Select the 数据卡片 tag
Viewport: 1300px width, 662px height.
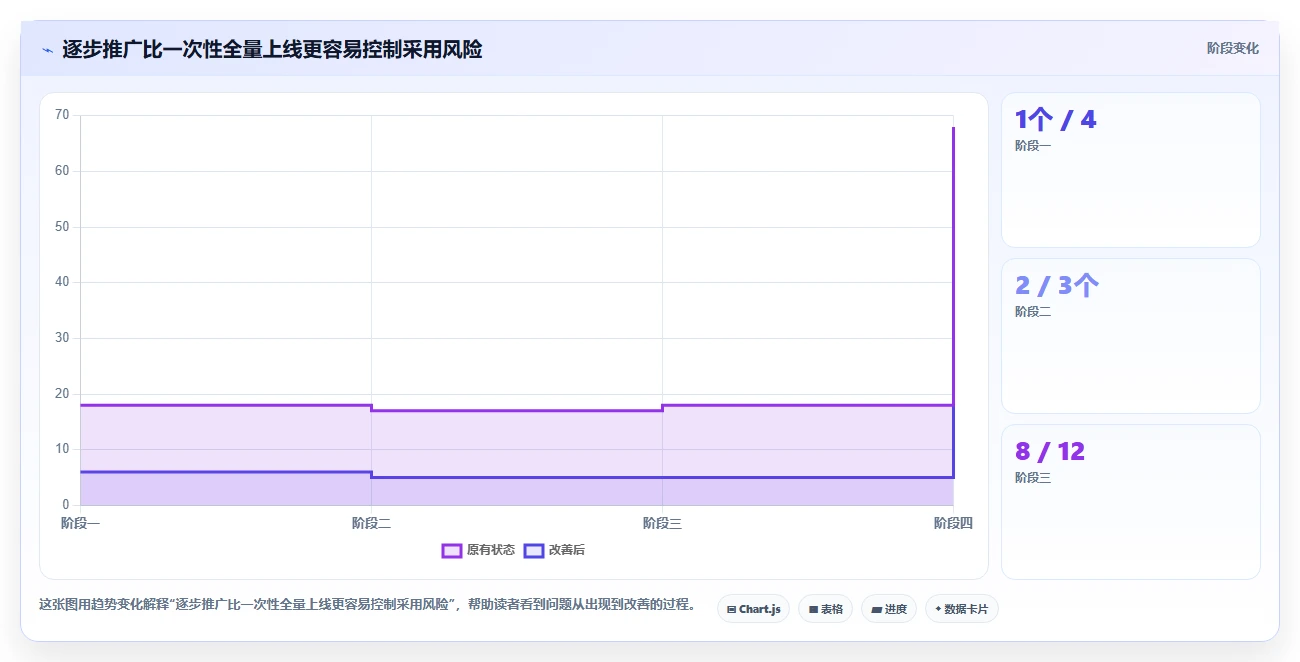(961, 608)
